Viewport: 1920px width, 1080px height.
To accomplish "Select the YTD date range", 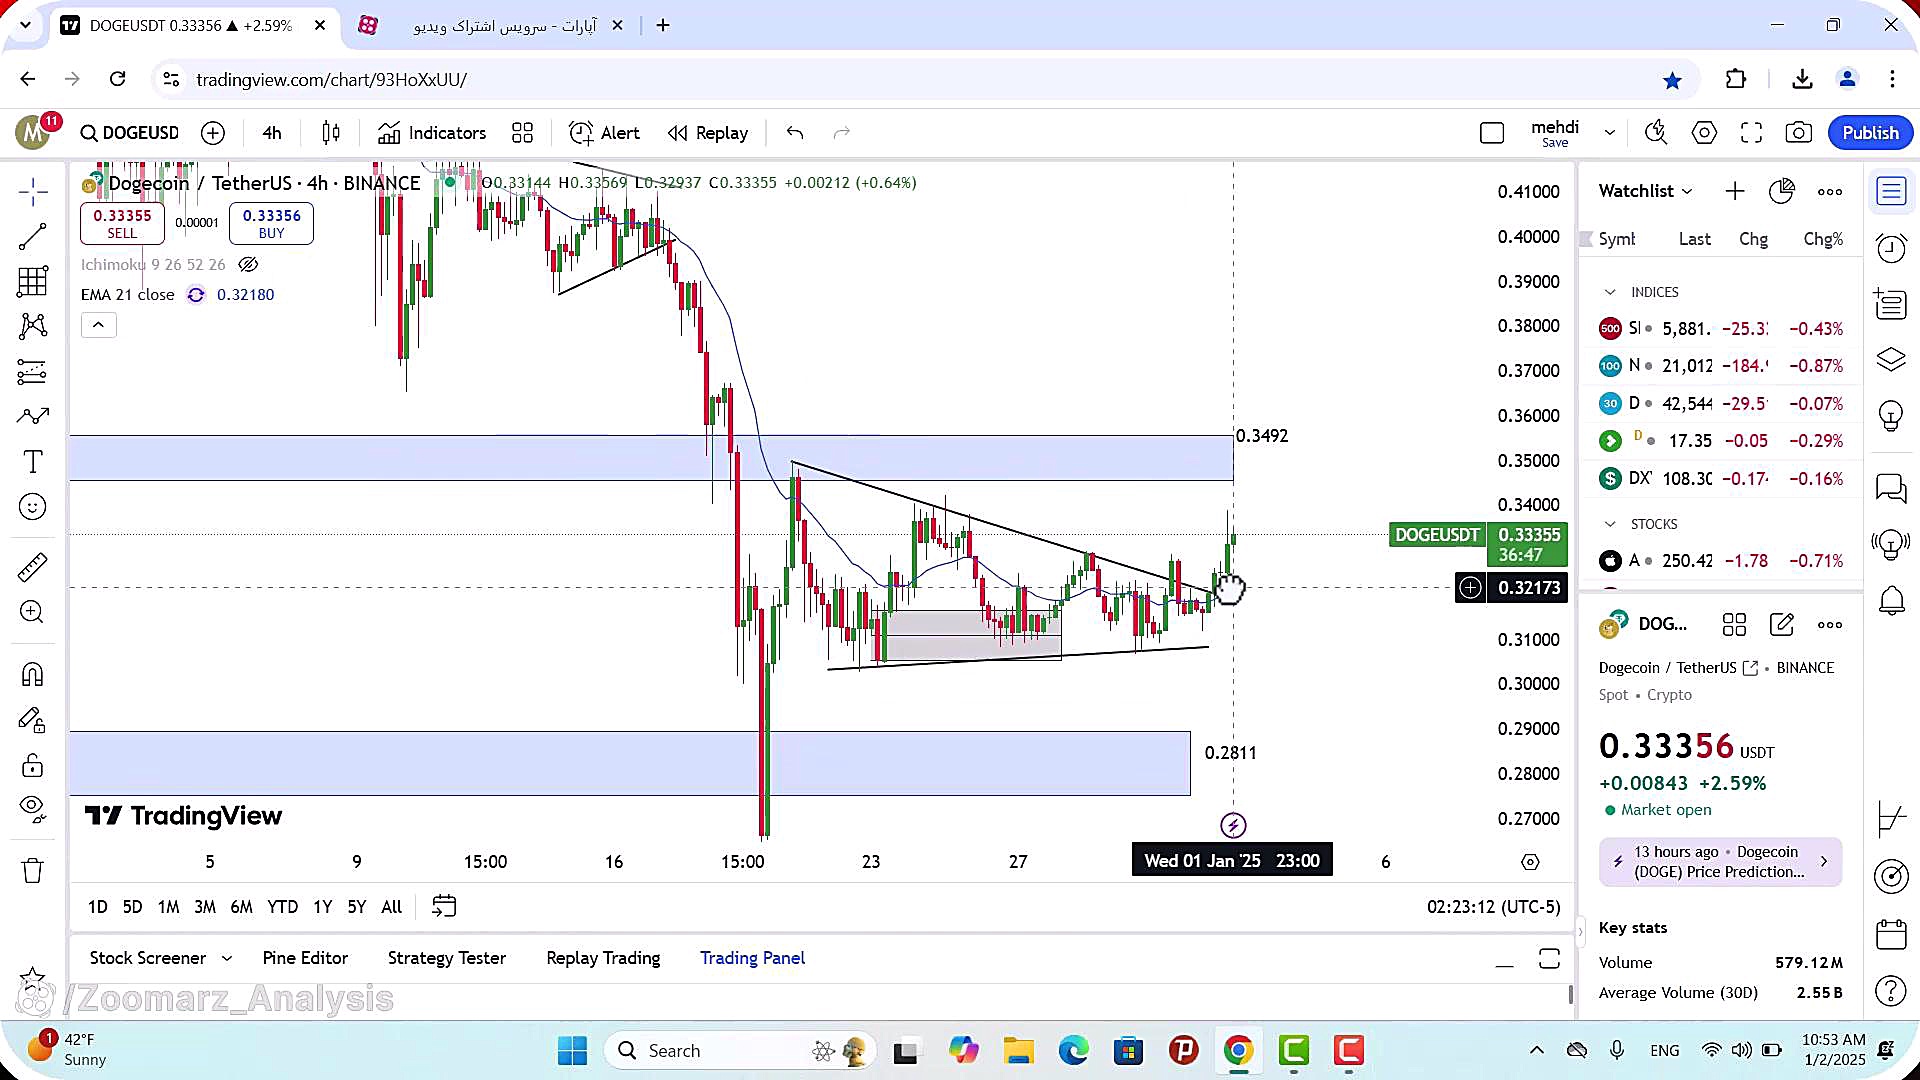I will point(282,907).
